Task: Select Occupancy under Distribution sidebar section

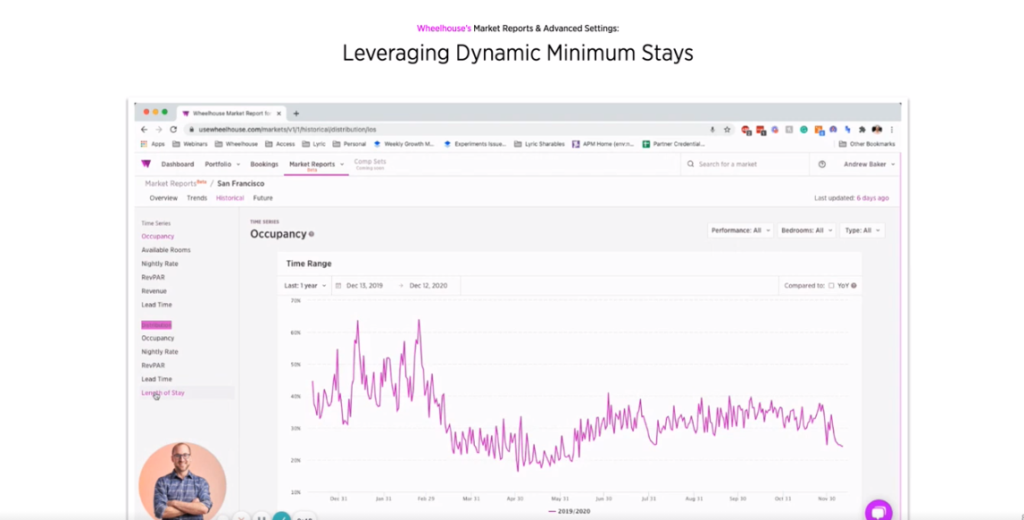Action: pos(157,338)
